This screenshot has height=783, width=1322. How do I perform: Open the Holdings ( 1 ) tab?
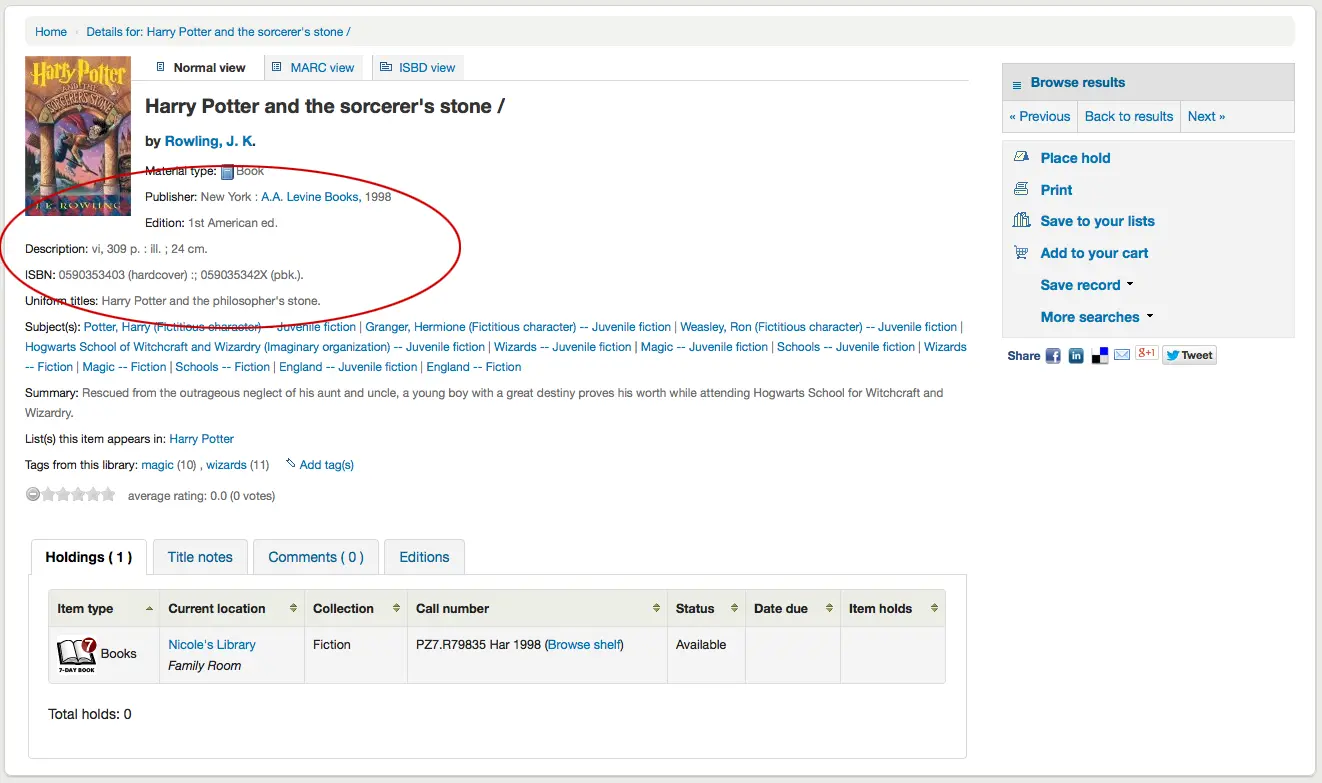pos(89,557)
